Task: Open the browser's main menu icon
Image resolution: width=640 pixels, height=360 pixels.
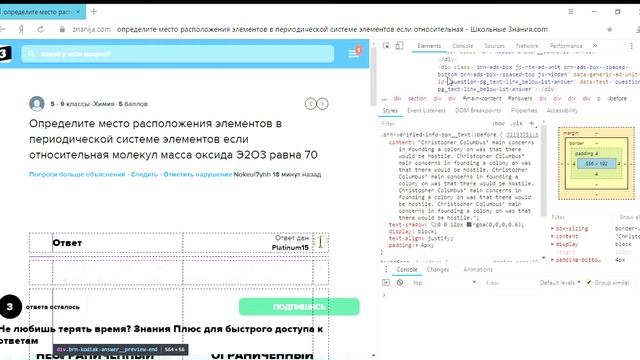Action: (x=571, y=12)
